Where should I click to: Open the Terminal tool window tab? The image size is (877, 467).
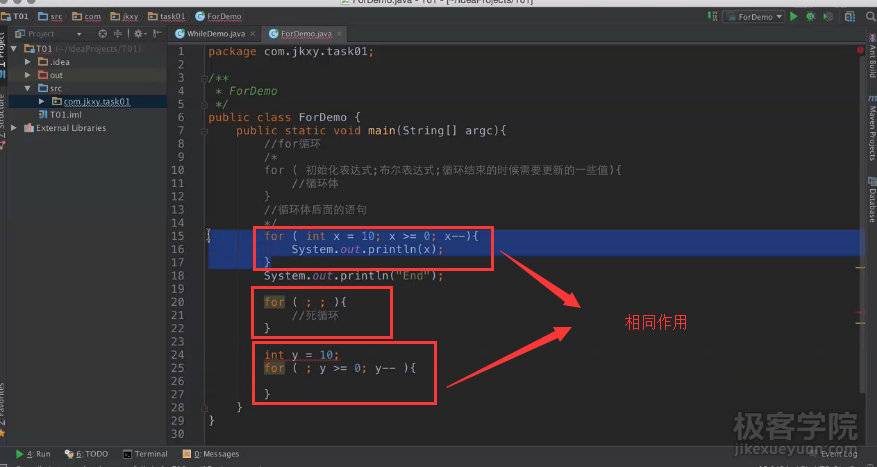pyautogui.click(x=145, y=454)
